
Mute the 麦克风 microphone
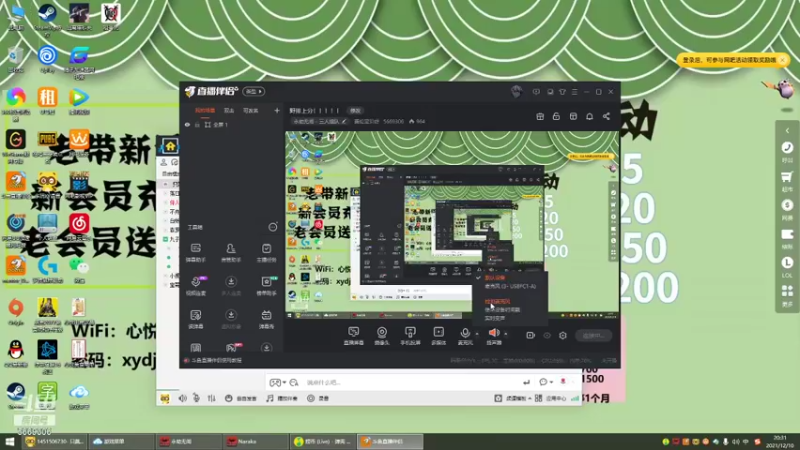tap(465, 336)
